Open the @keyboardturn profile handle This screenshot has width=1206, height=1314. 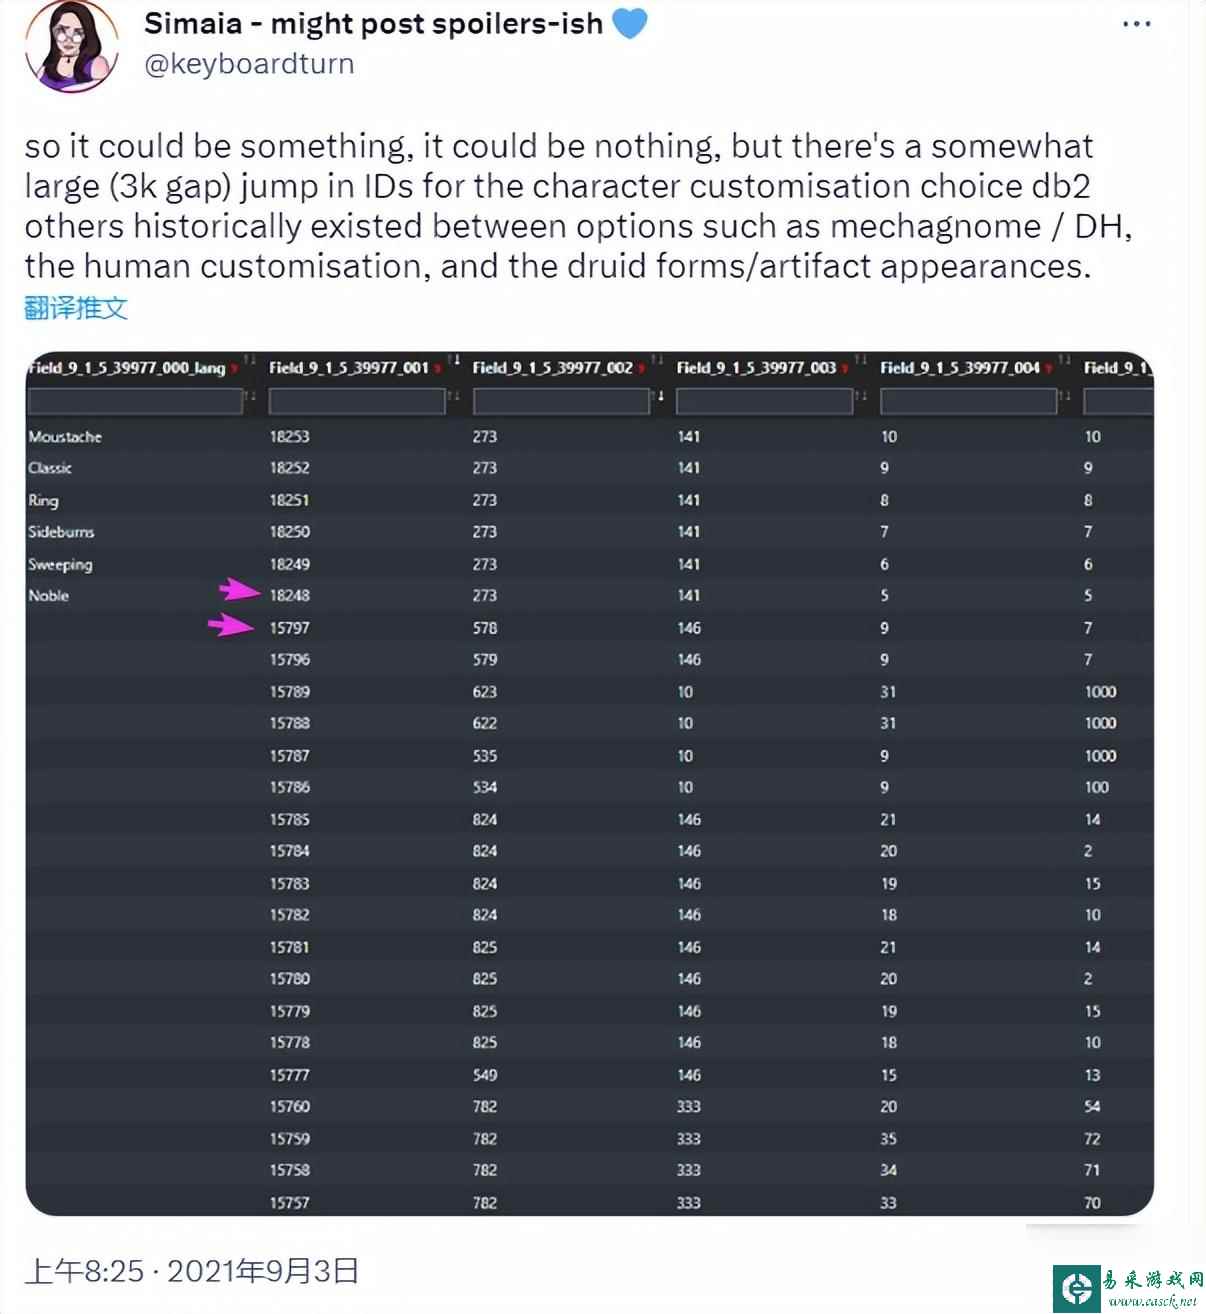pos(249,64)
